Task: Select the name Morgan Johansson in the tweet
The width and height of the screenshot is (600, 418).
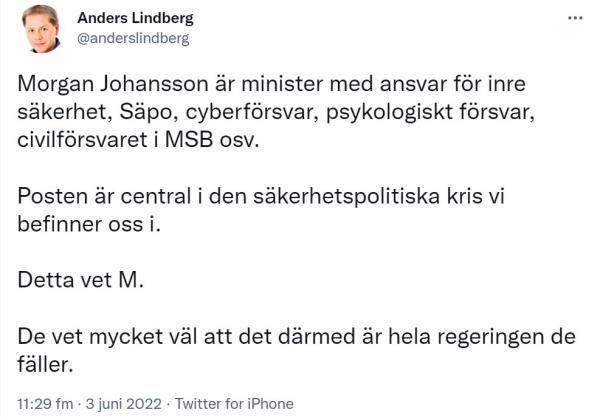Action: [112, 85]
